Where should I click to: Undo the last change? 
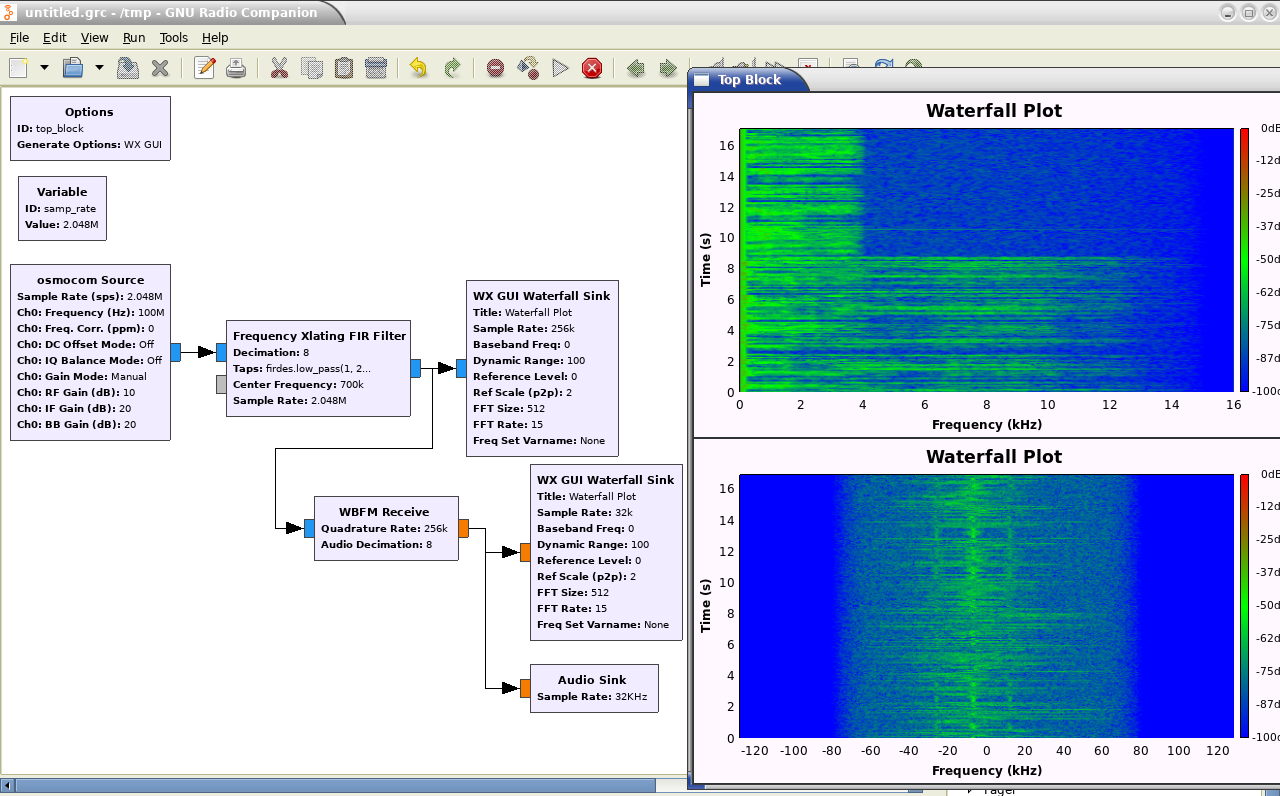coord(419,68)
